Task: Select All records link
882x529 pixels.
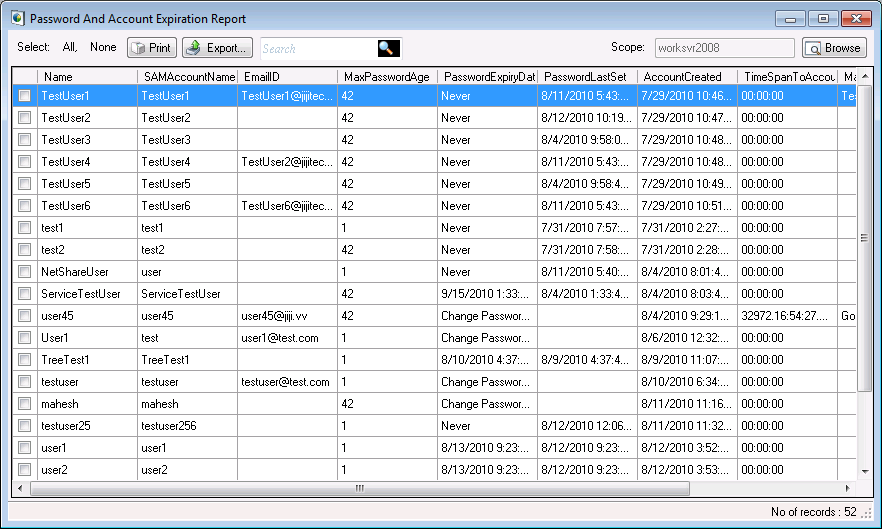Action: click(x=70, y=47)
